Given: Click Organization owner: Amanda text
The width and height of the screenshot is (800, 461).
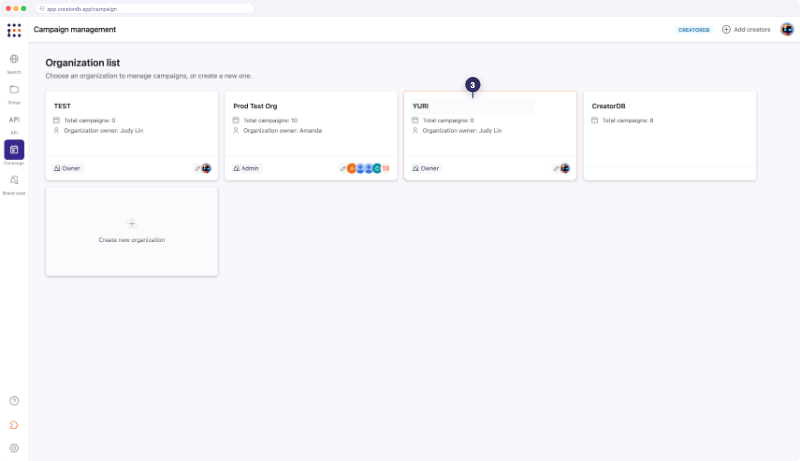Looking at the screenshot, I should coord(283,131).
